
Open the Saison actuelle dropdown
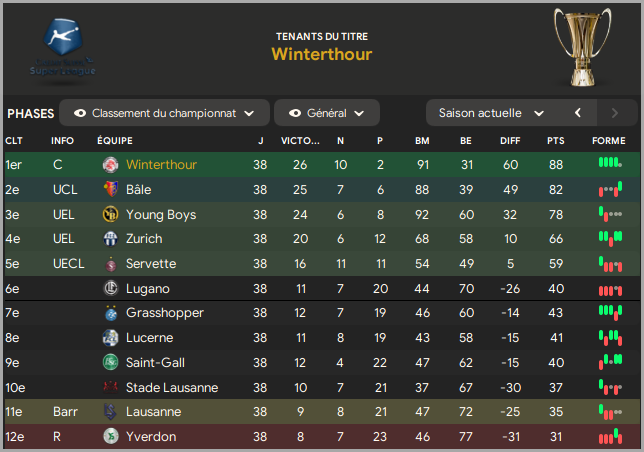click(491, 112)
